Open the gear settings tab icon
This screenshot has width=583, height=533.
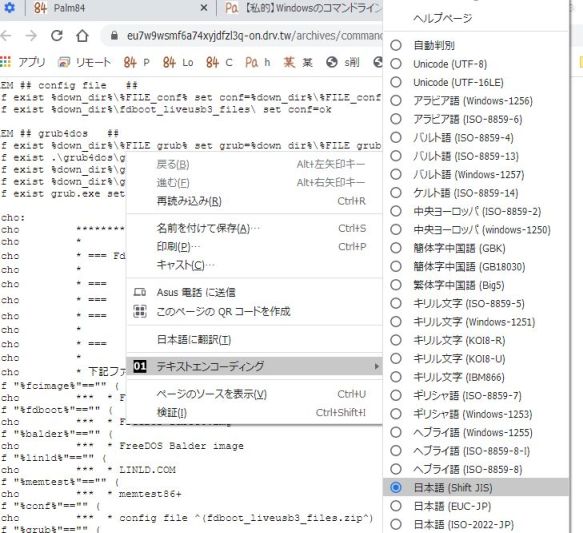tap(9, 7)
